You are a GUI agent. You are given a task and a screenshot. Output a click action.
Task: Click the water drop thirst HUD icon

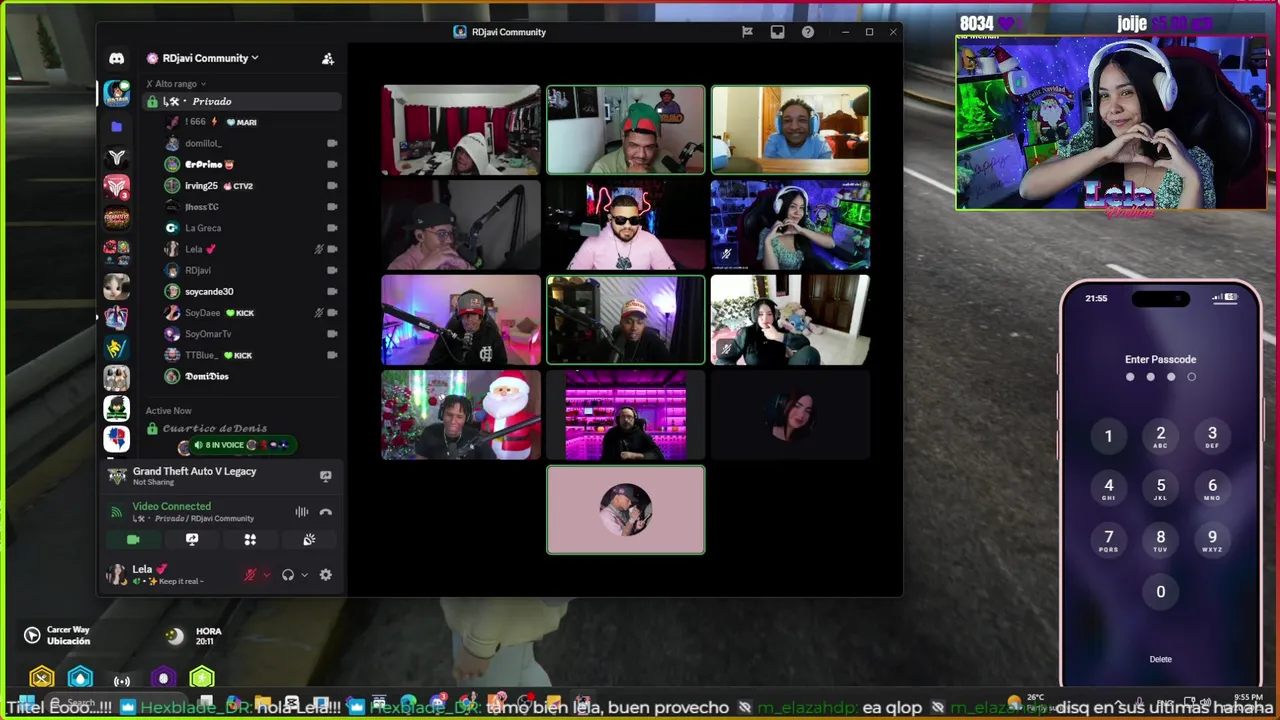(x=81, y=678)
